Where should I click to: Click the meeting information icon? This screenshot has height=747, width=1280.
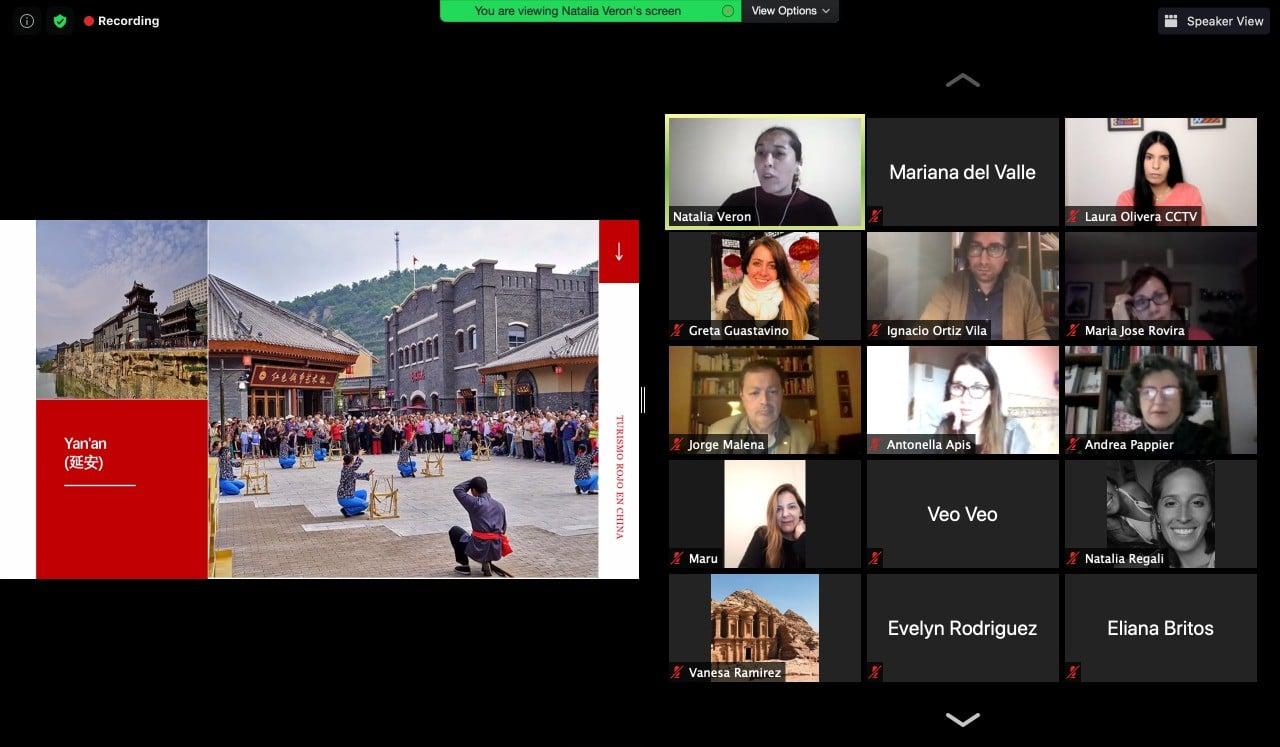tap(27, 21)
